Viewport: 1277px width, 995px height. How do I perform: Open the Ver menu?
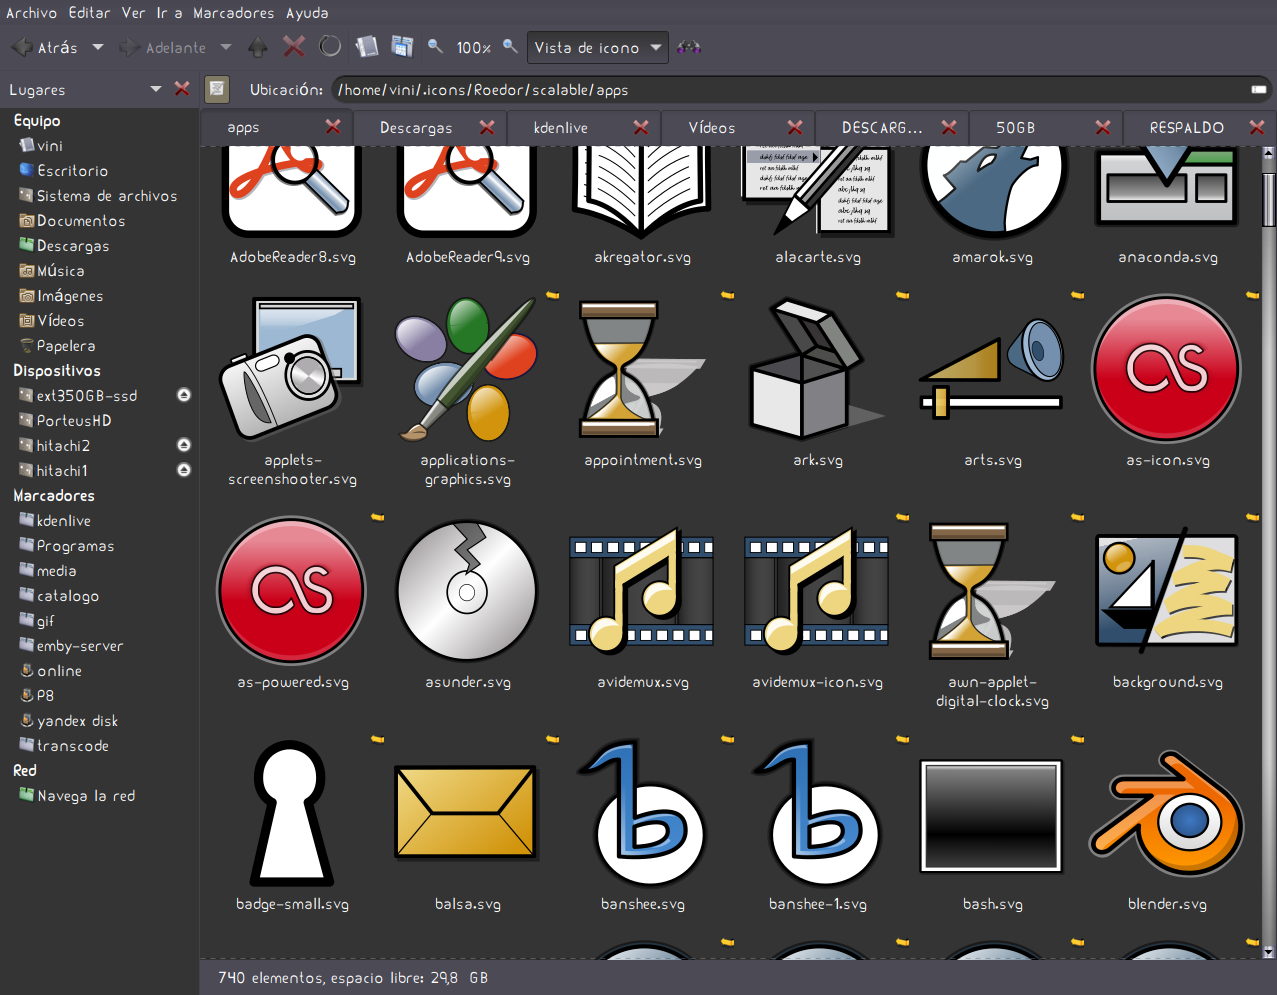tap(134, 13)
